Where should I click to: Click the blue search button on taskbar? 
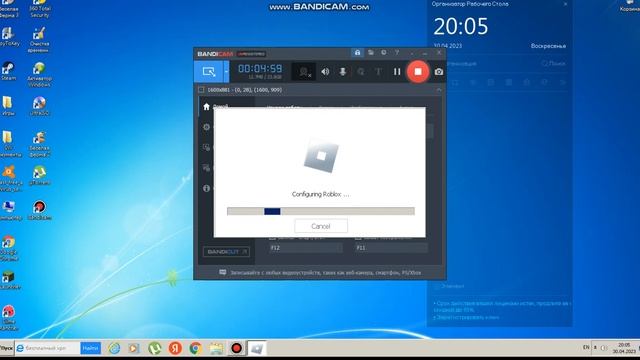click(91, 348)
